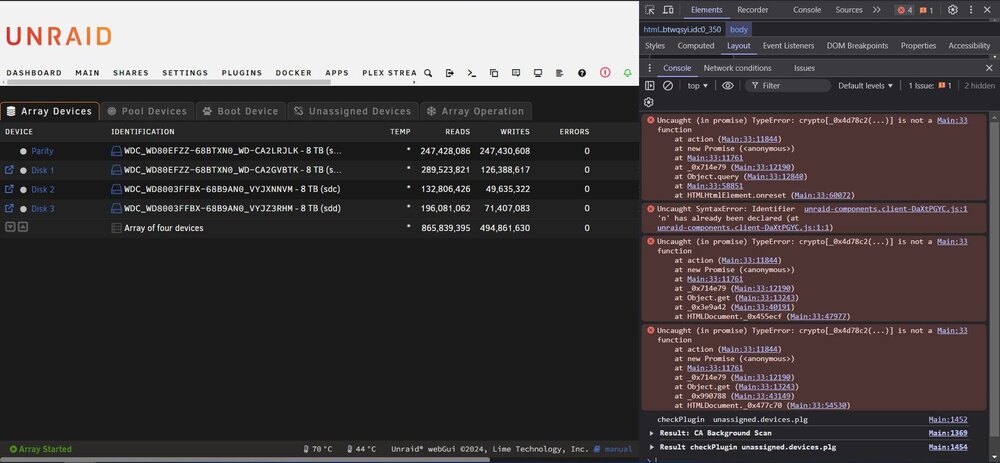Click the 1 Issue link in the console toolbar
This screenshot has height=463, width=1000.
pyautogui.click(x=930, y=85)
